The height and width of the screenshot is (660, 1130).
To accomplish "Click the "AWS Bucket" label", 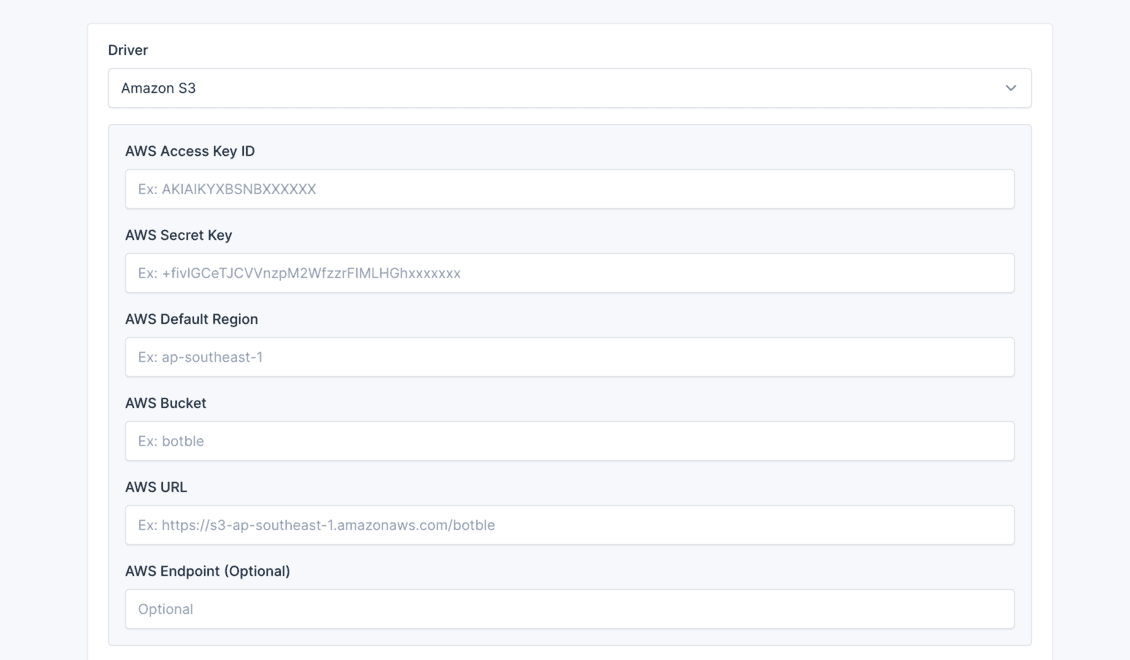I will tap(165, 403).
